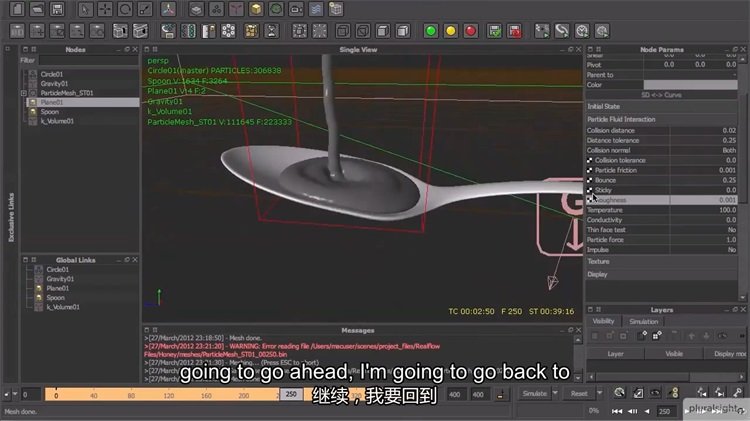
Task: Toggle the Spoon icon in Nodes
Action: [33, 112]
